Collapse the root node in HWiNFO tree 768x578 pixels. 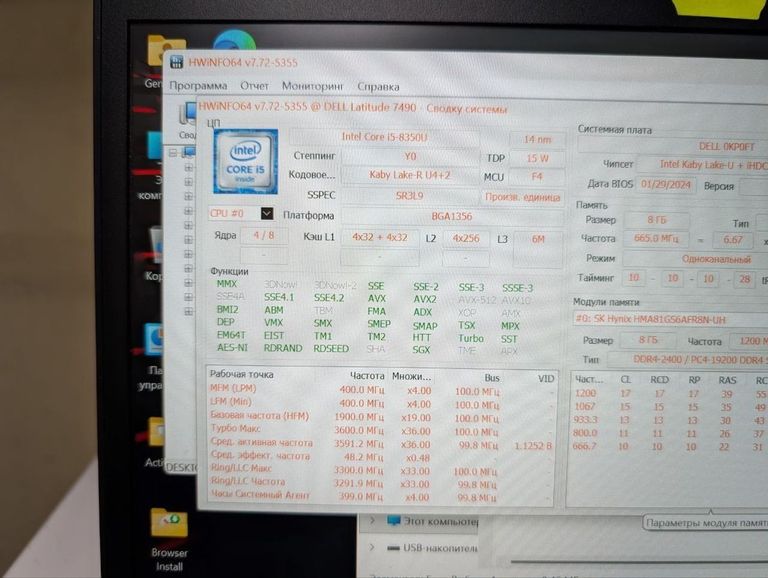[x=173, y=153]
